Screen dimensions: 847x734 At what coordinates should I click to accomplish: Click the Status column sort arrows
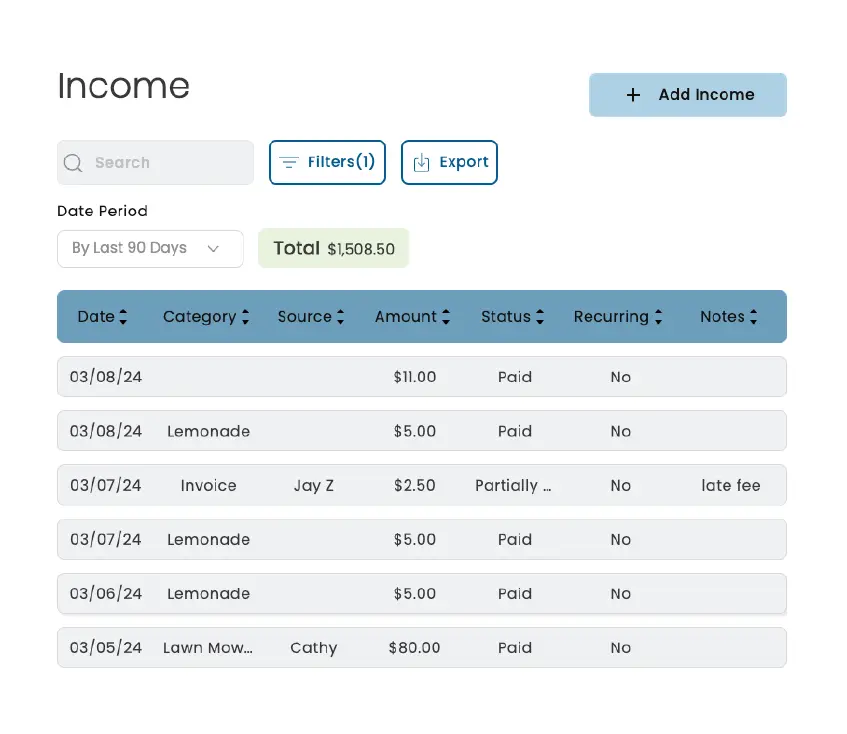pyautogui.click(x=539, y=317)
